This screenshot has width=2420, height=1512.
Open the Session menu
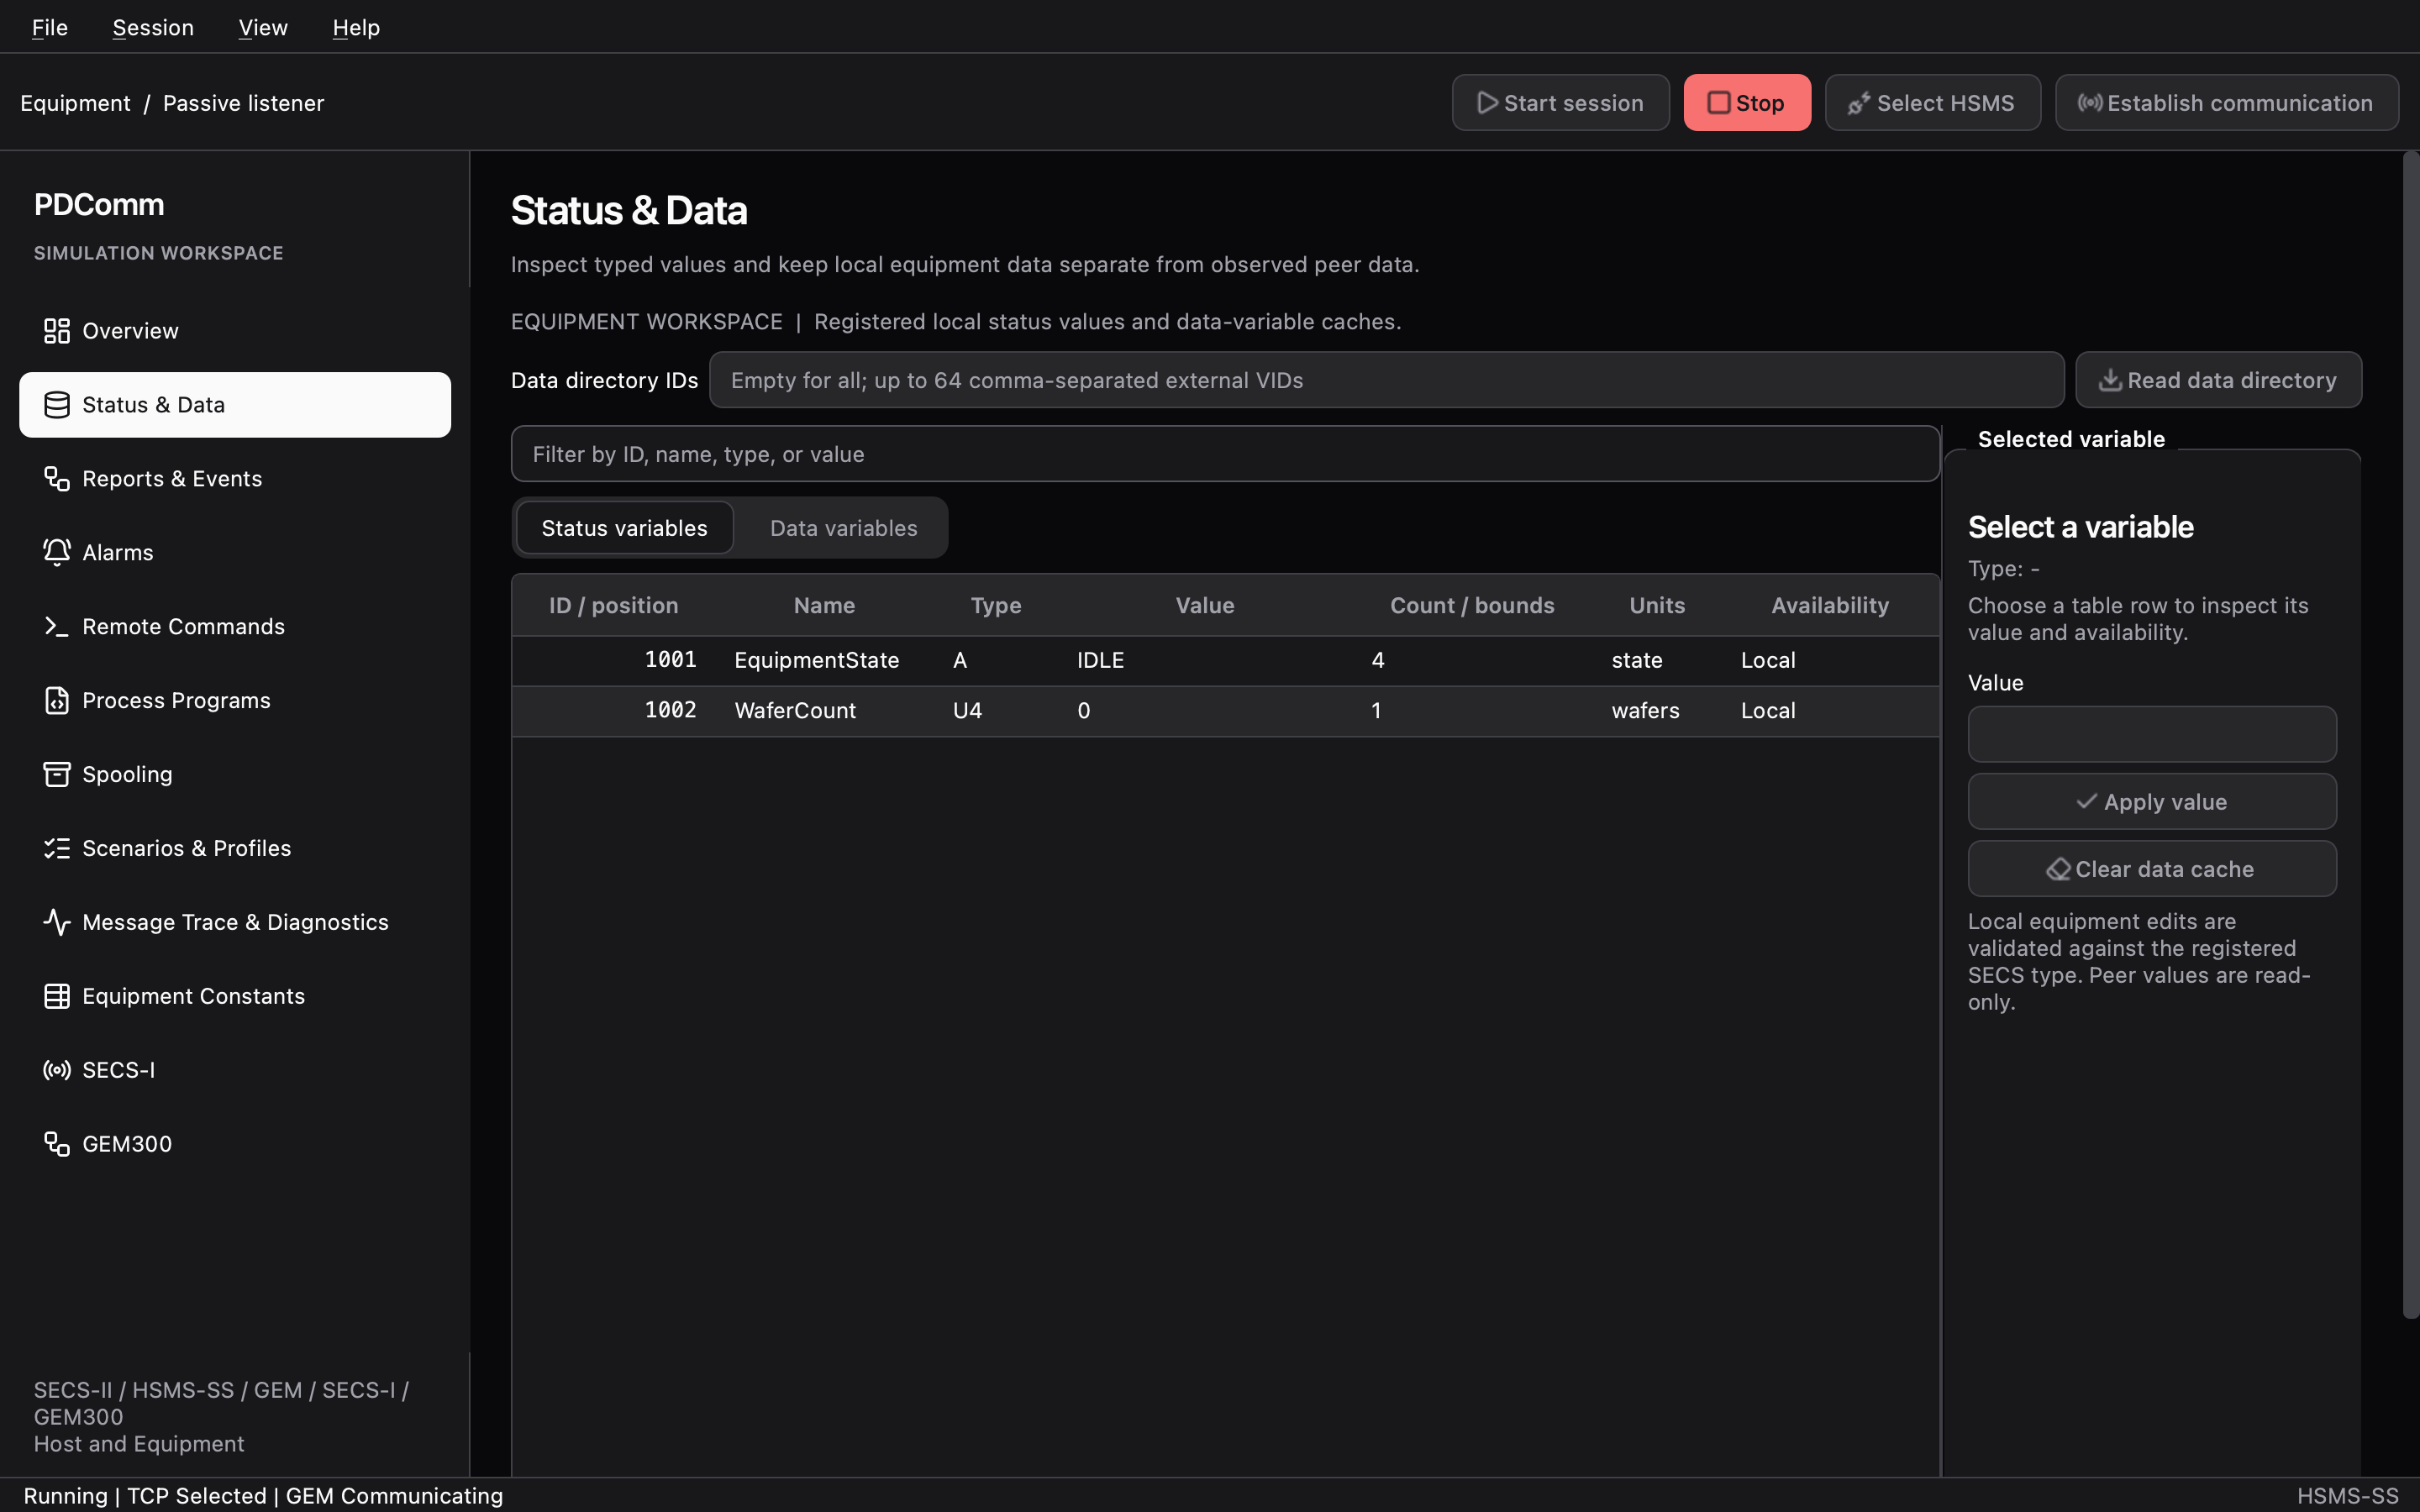[153, 28]
